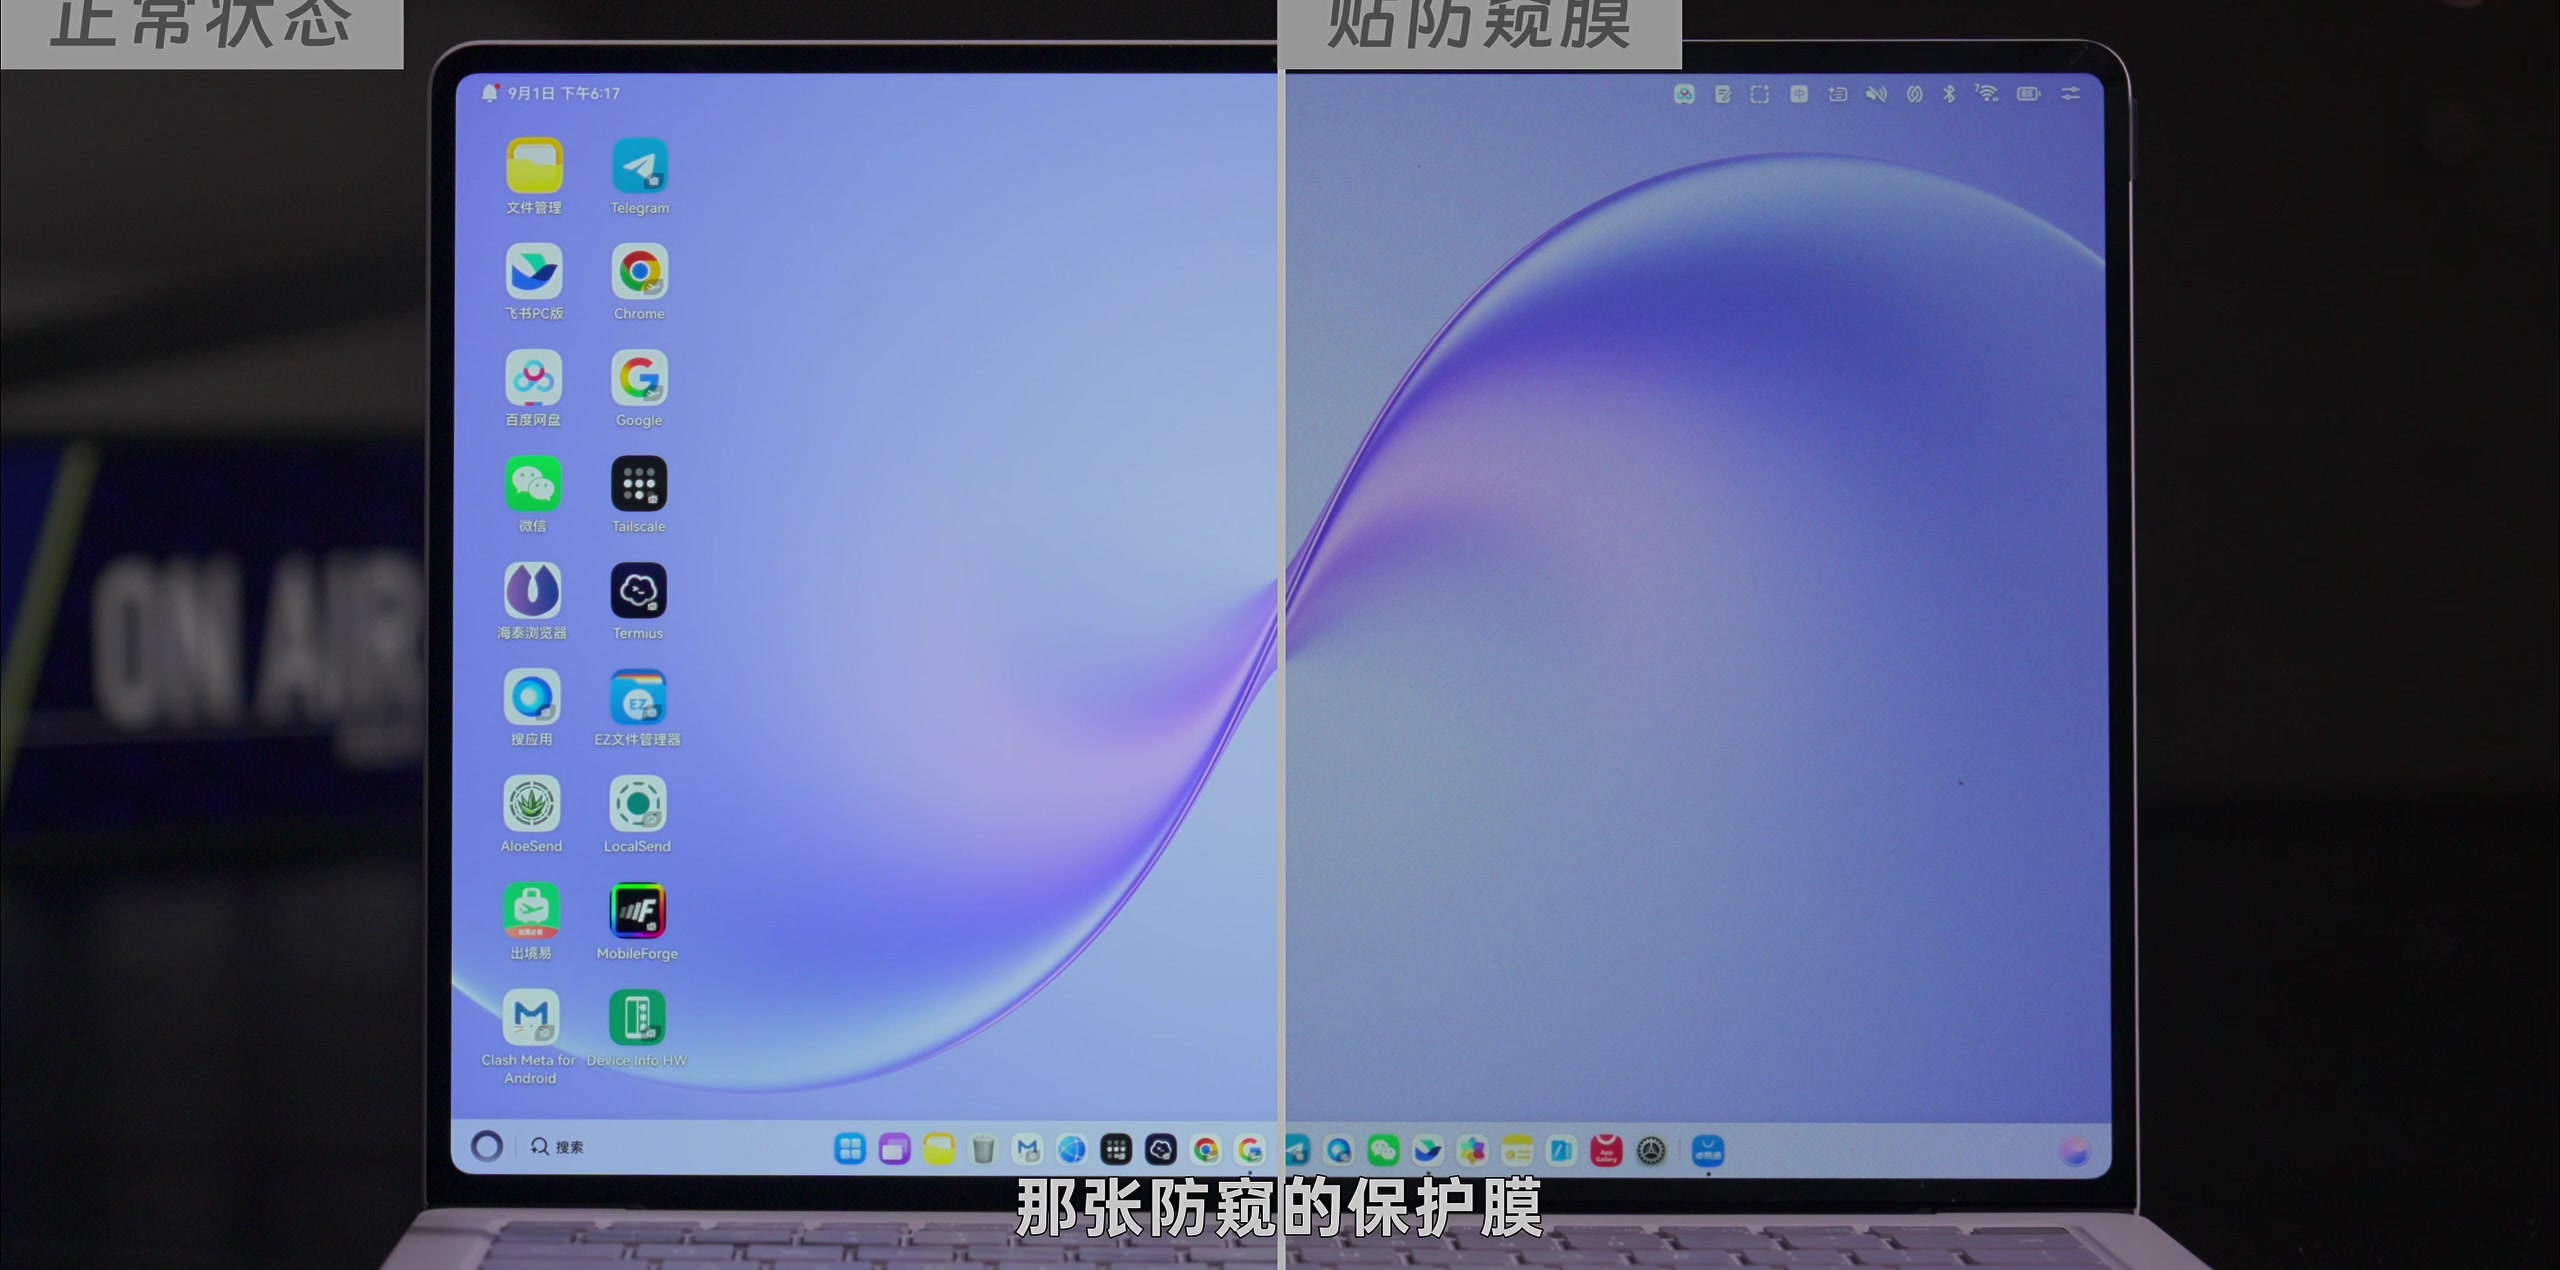Open the globe browser icon in dock
The height and width of the screenshot is (1270, 2560).
coord(1072,1150)
